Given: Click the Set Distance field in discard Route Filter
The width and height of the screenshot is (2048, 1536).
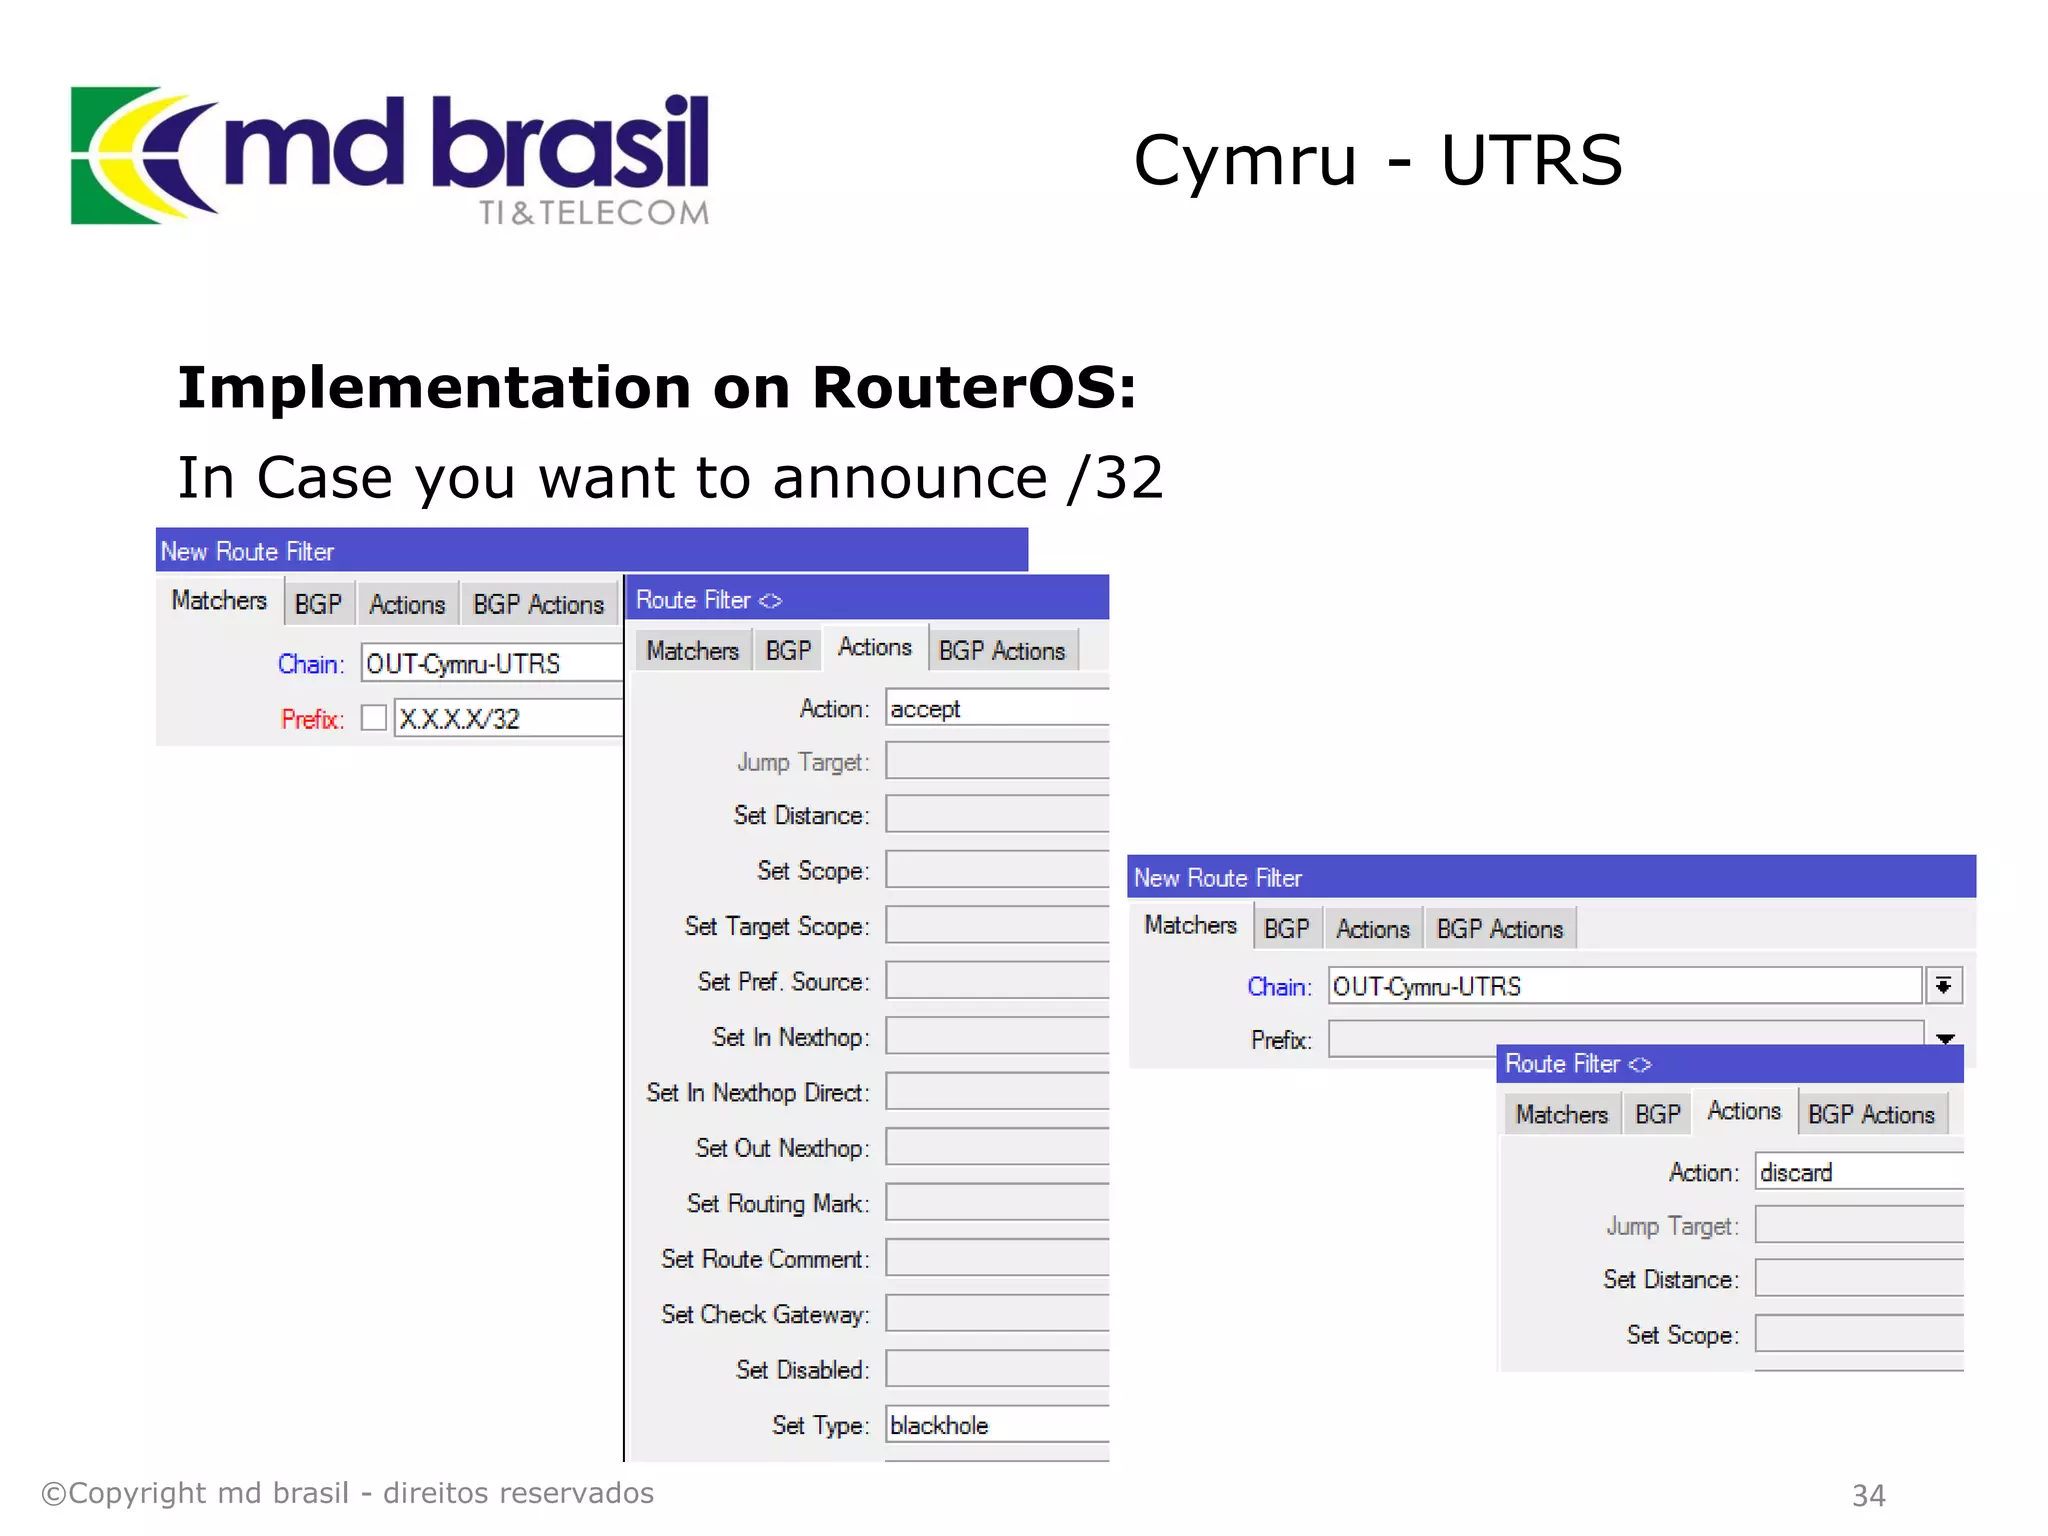Looking at the screenshot, I should (1860, 1279).
